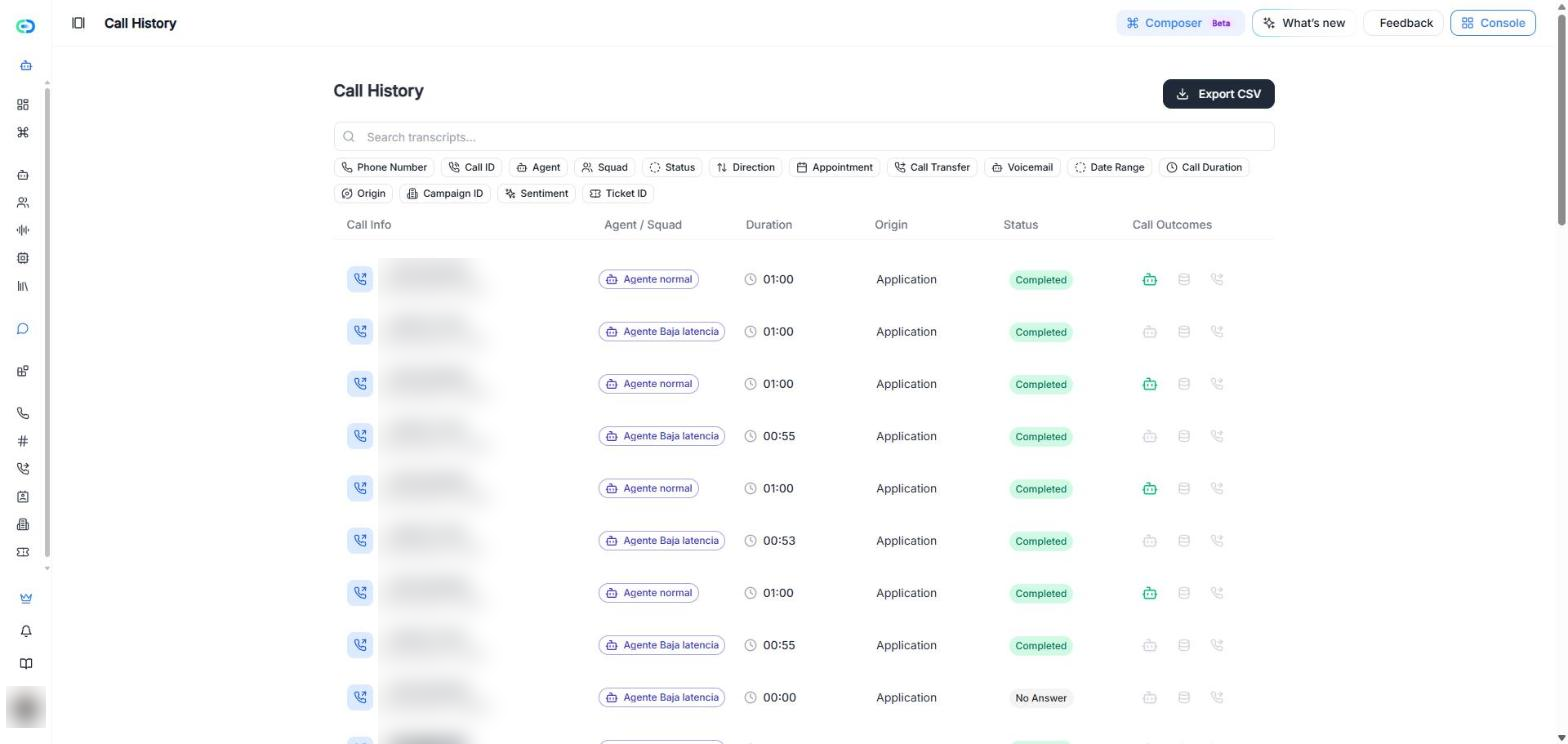Viewport: 1568px width, 744px height.
Task: Open the Voicemail filter
Action: click(x=1022, y=168)
